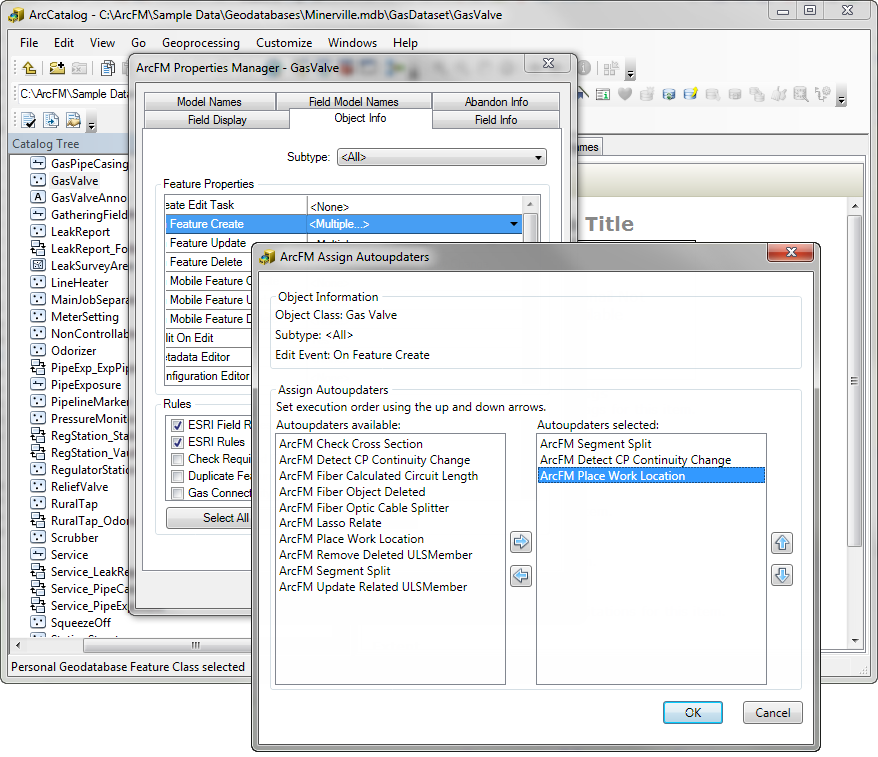Enable the Duplicate Feature checkbox
The image size is (878, 757).
(177, 476)
